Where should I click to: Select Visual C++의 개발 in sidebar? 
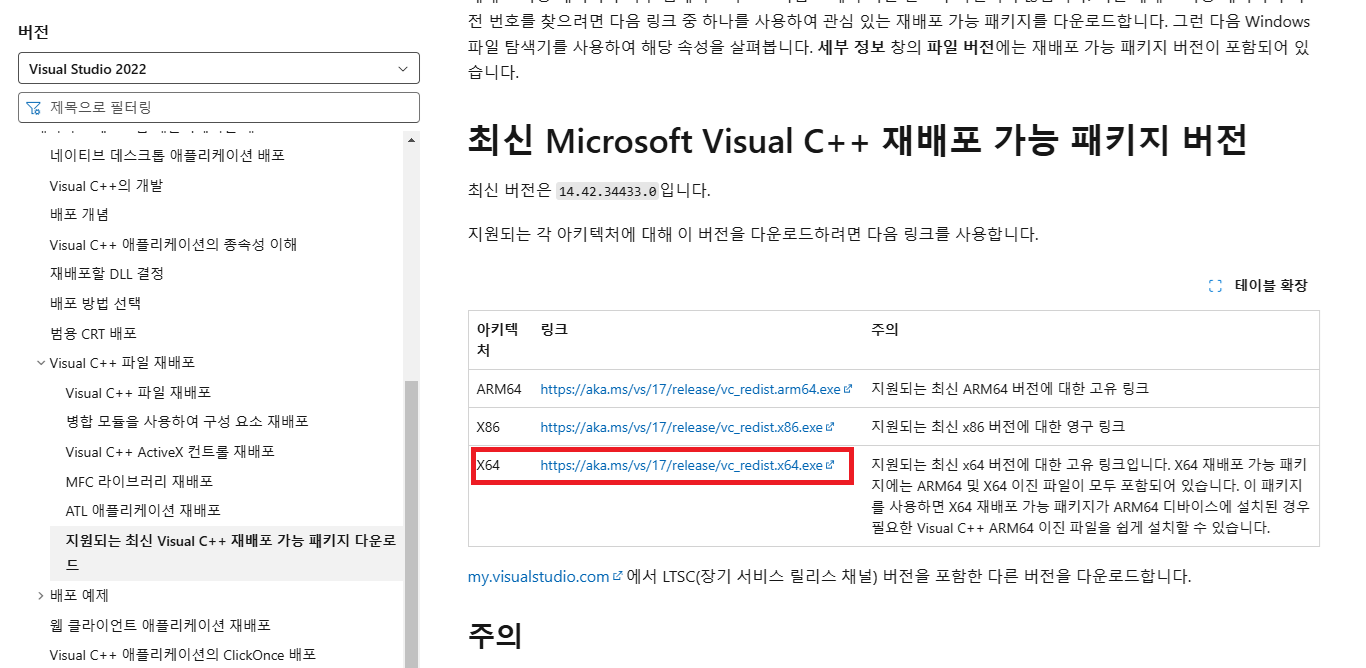106,185
